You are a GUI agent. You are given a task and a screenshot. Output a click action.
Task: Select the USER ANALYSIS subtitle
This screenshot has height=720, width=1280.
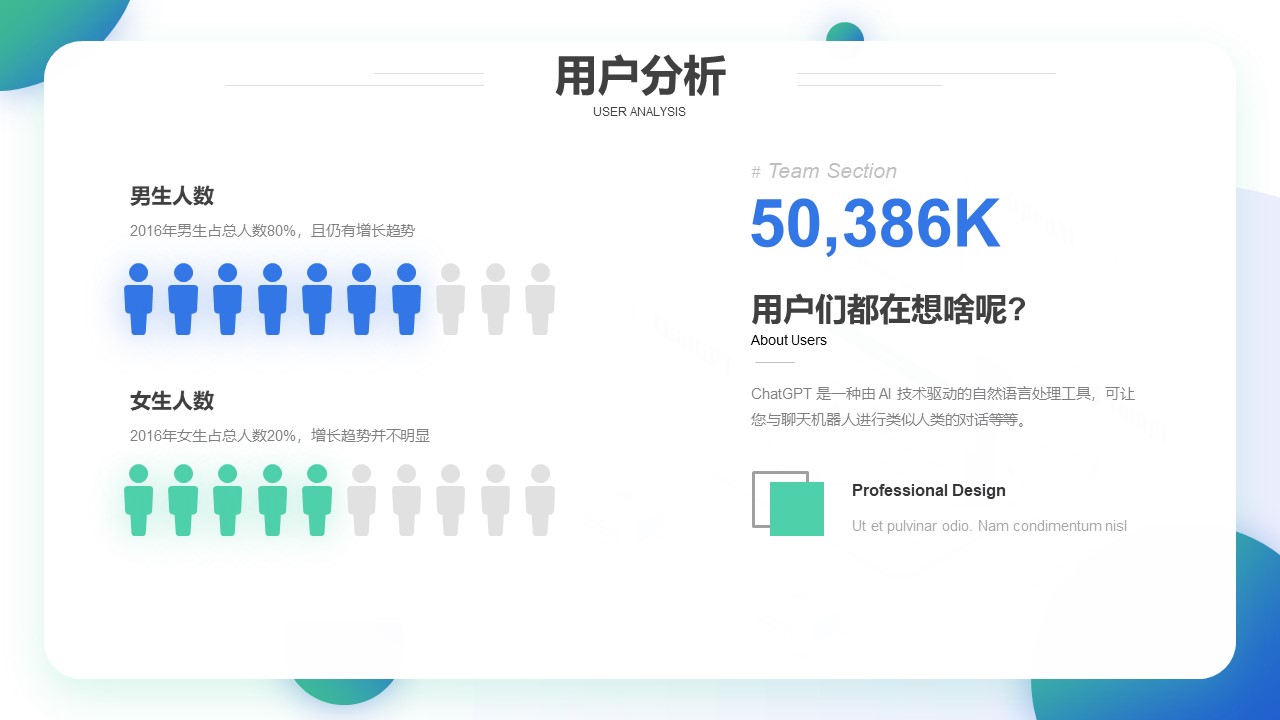pos(639,112)
